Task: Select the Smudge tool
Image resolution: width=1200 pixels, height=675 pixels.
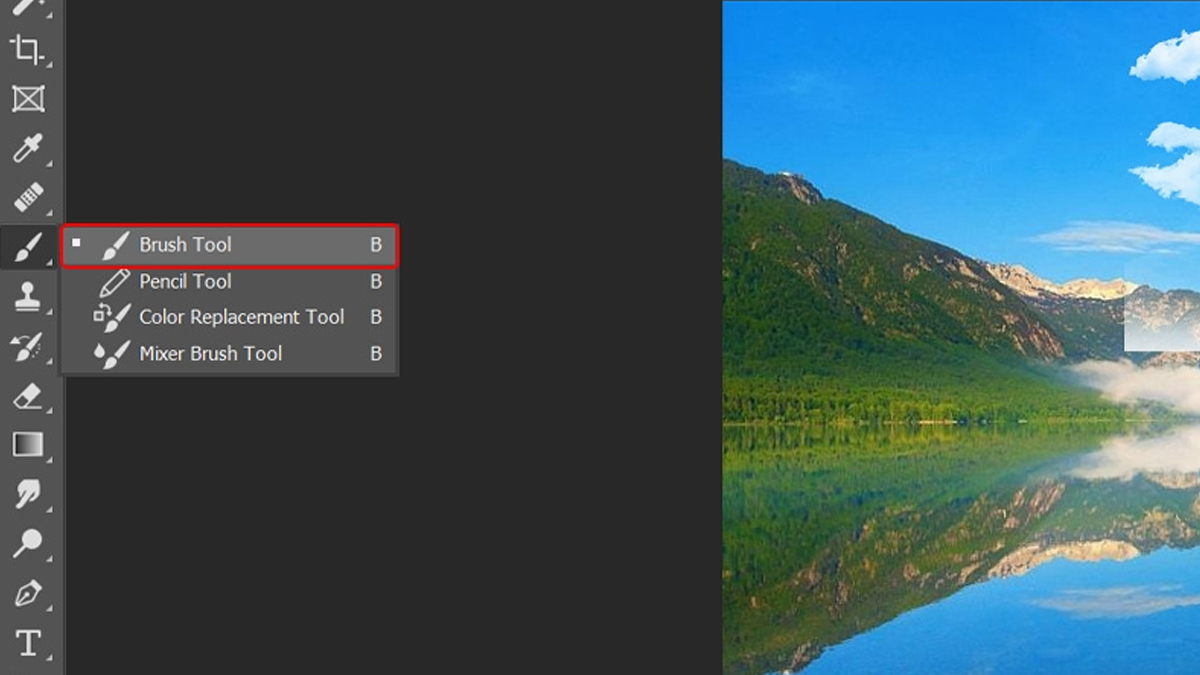Action: (x=27, y=494)
